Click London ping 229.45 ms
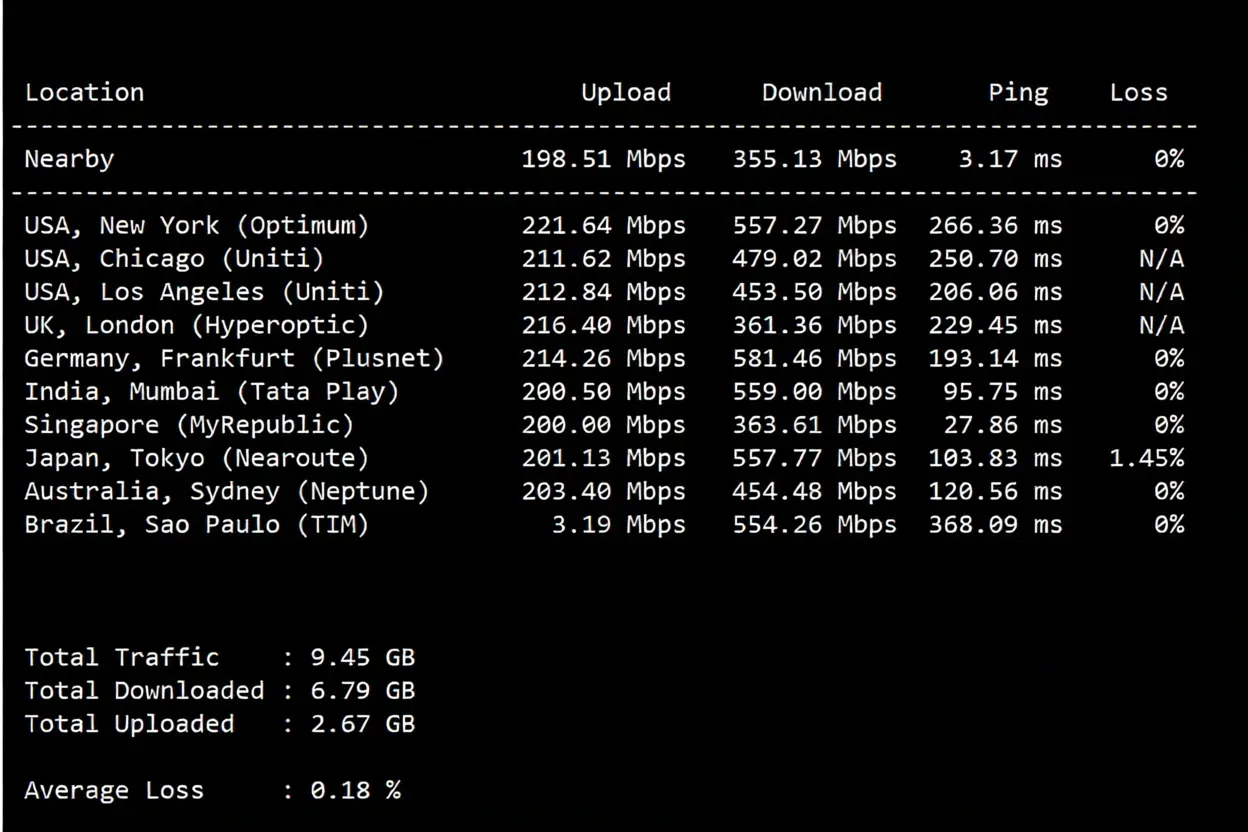Screen dimensions: 1248x832 click(995, 326)
